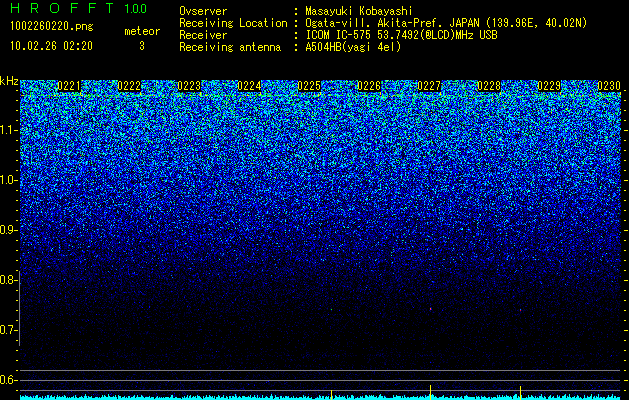629x400 pixels.
Task: Select the ICOM IC-575 53.7492 MHz receiver text
Action: [401, 35]
